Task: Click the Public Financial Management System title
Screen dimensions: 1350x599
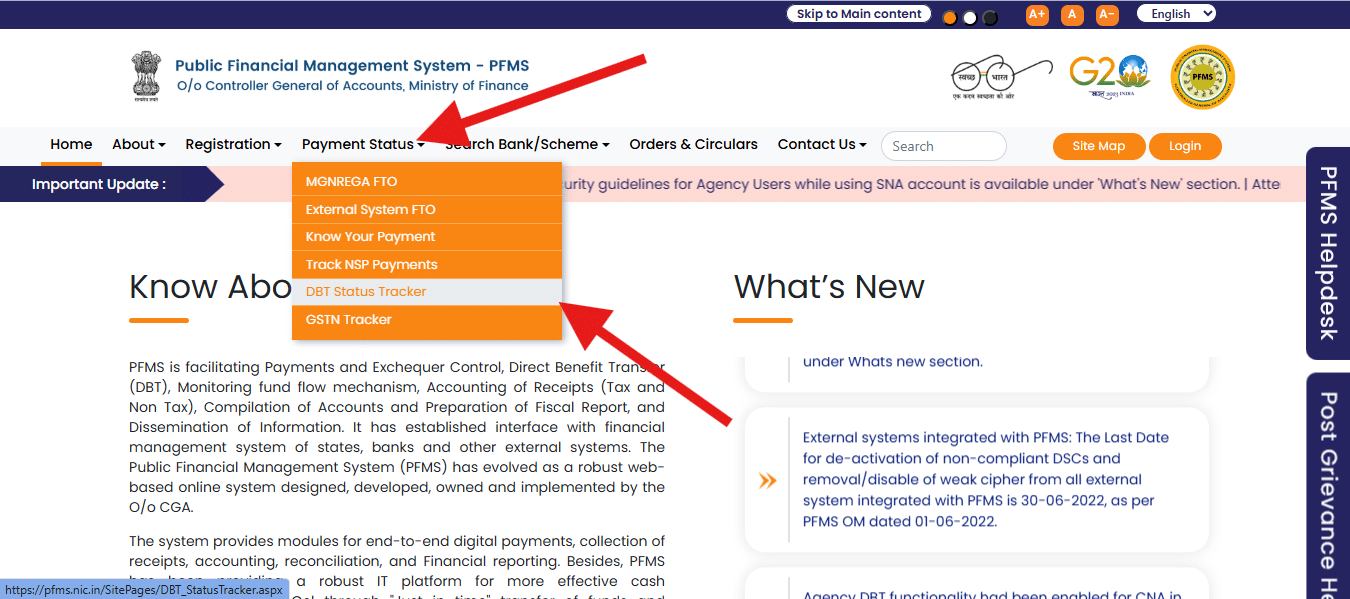Action: 352,66
